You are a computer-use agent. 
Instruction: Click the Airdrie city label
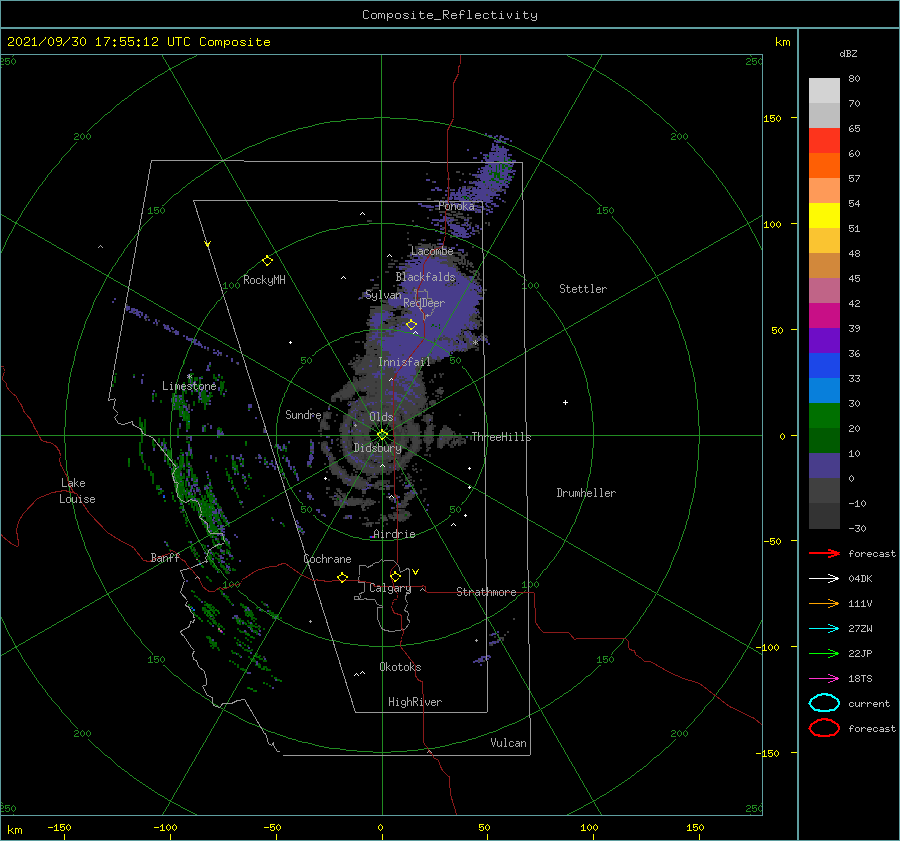point(394,534)
